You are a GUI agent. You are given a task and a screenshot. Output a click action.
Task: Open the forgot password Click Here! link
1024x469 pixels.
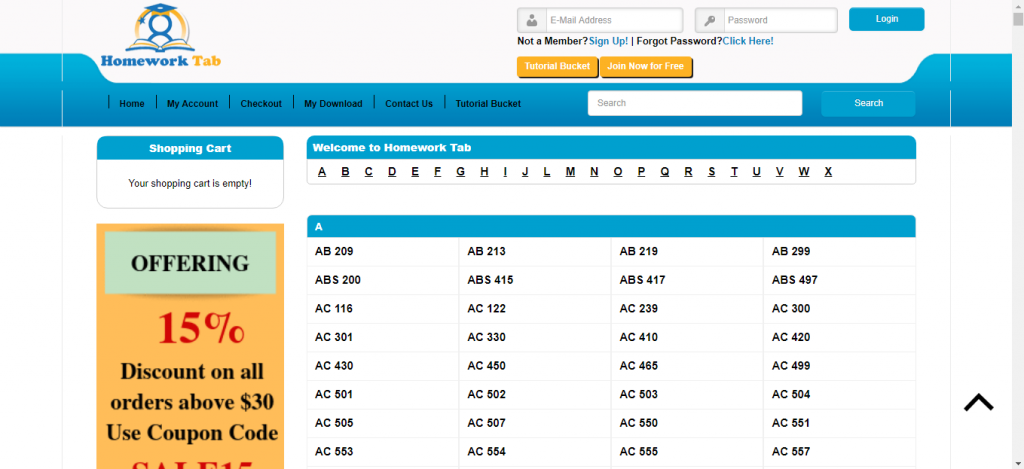point(748,41)
